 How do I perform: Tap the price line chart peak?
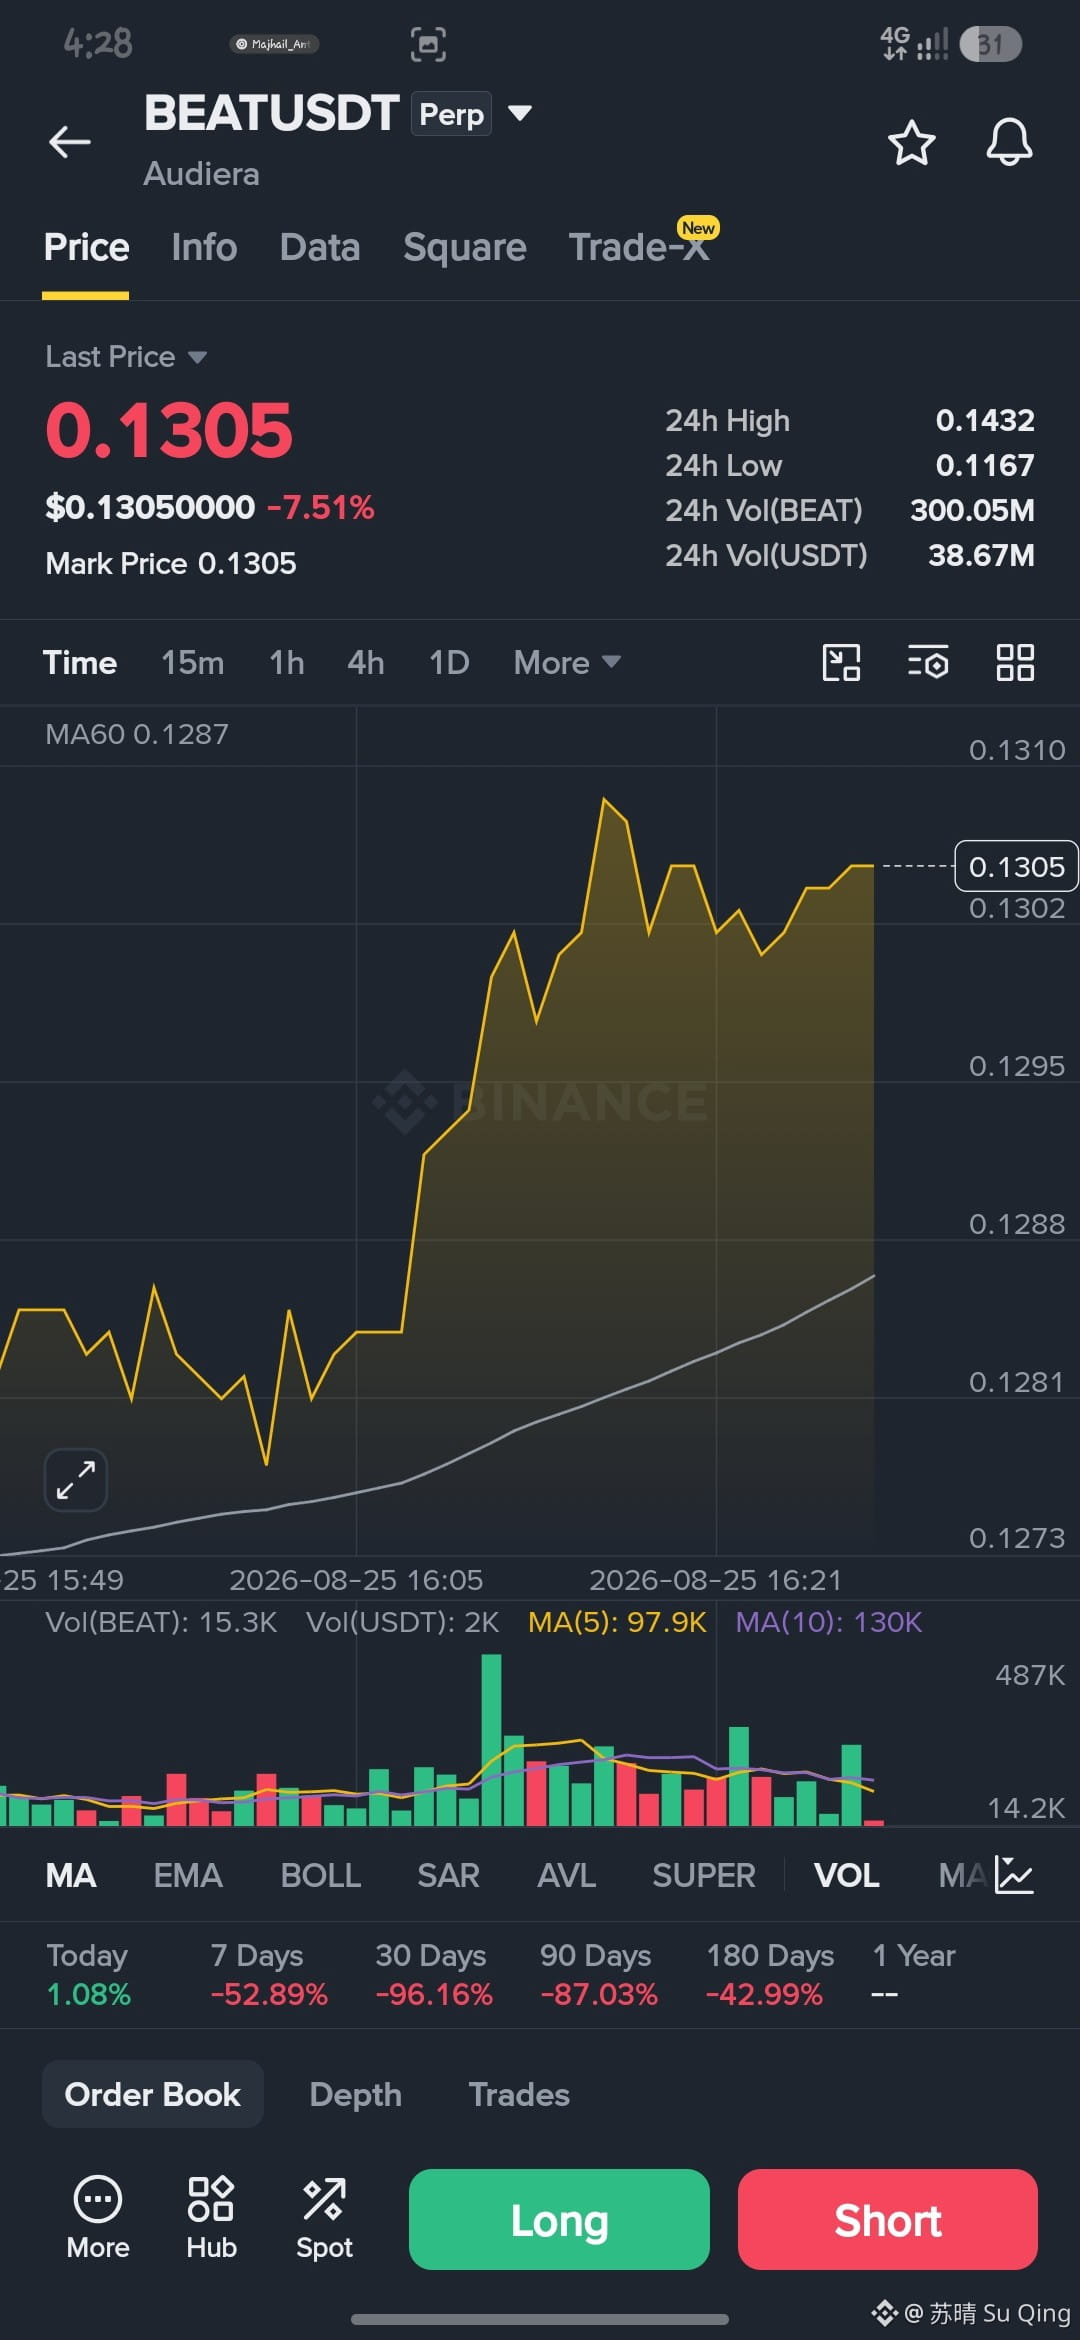pyautogui.click(x=604, y=799)
